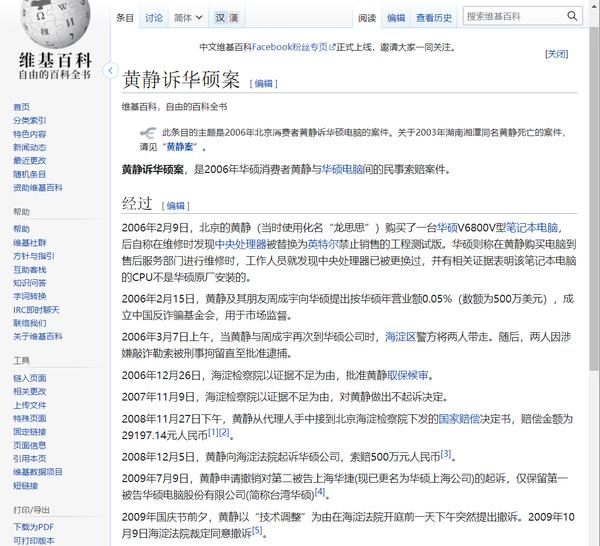Open the 笔记本电脑 link
The height and width of the screenshot is (546, 600).
(x=532, y=228)
